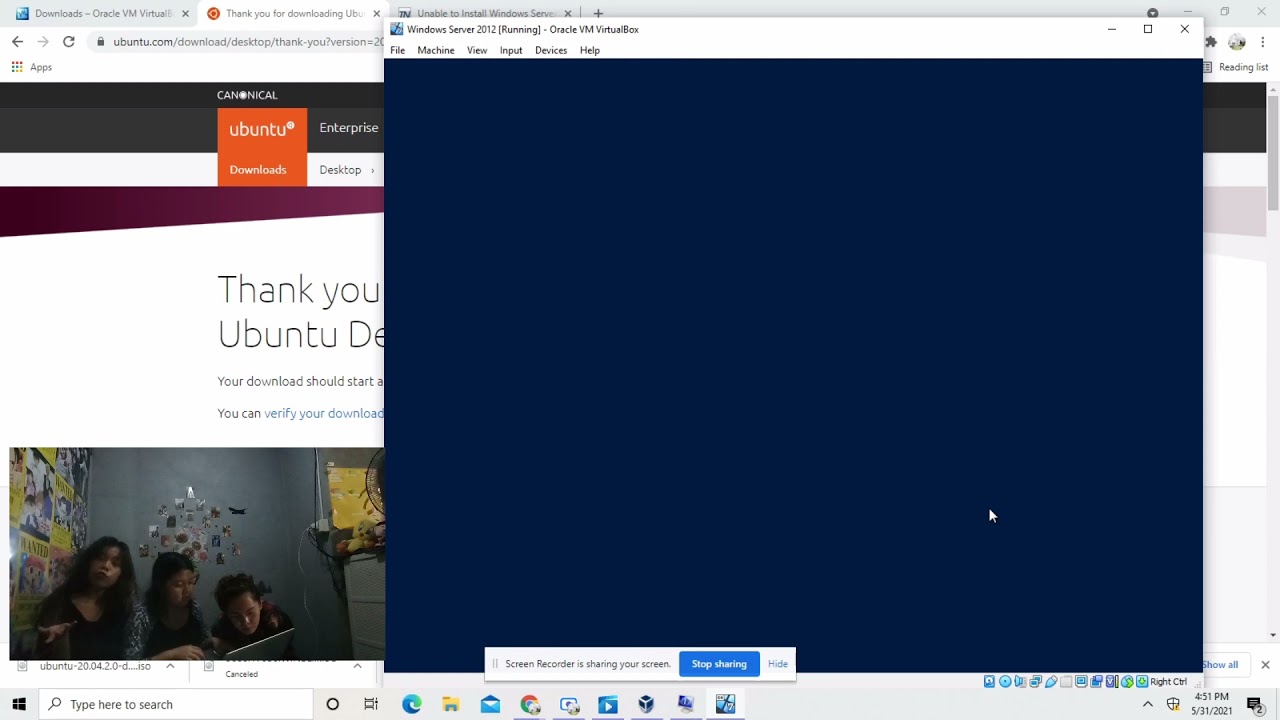1280x720 pixels.
Task: Click USB devices icon in VirtualBox status bar
Action: 1051,681
